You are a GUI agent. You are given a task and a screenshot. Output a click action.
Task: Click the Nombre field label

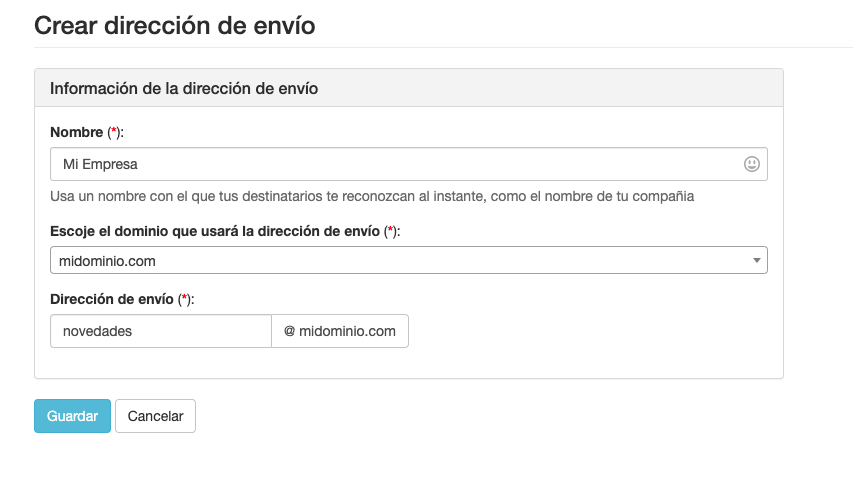(76, 132)
